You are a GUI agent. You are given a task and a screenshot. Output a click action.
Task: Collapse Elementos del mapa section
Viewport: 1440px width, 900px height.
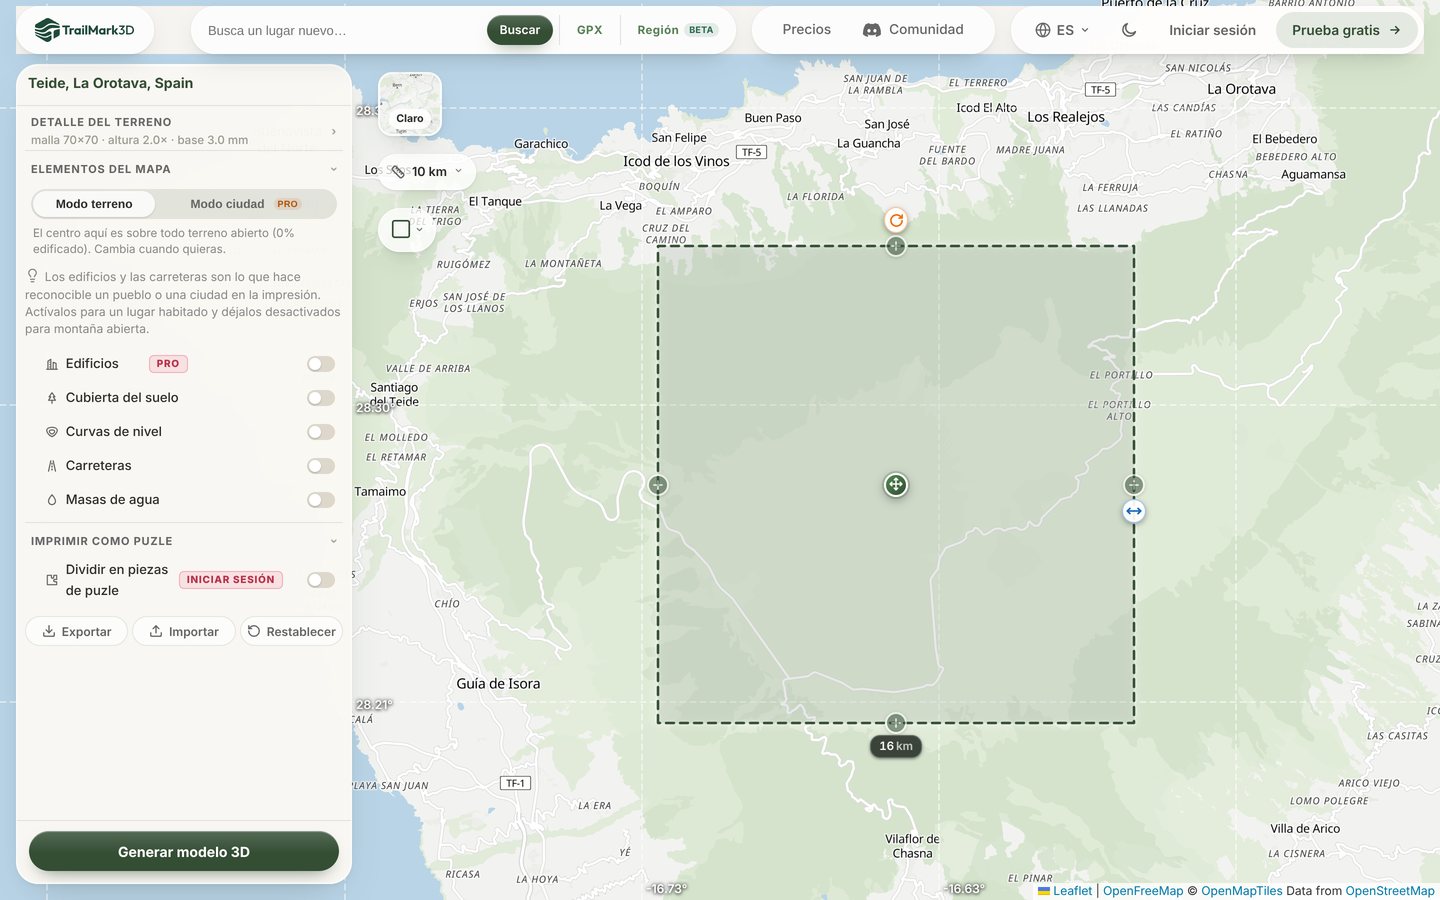pos(184,169)
